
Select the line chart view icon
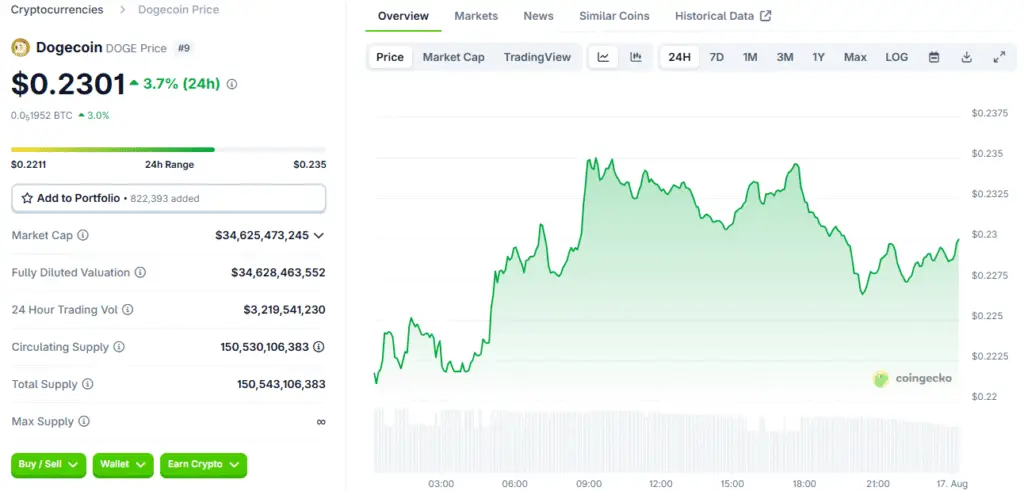click(603, 57)
